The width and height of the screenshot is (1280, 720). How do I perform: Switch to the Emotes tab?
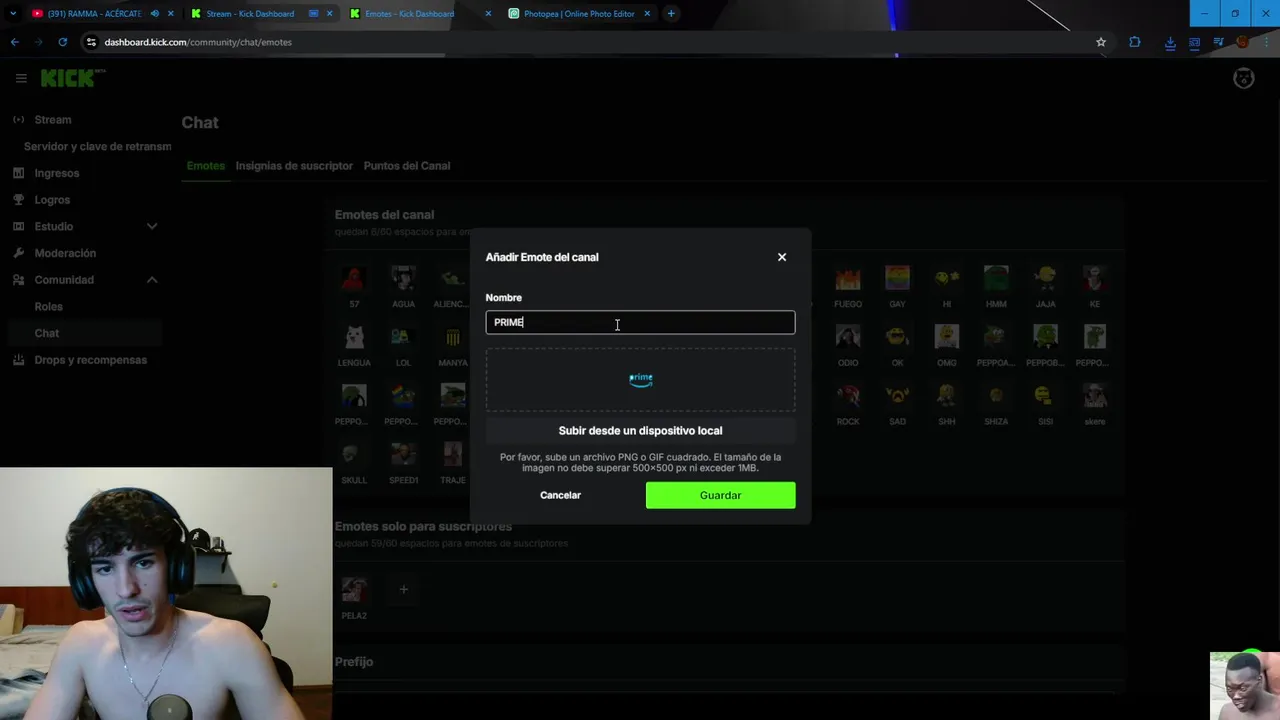click(205, 166)
